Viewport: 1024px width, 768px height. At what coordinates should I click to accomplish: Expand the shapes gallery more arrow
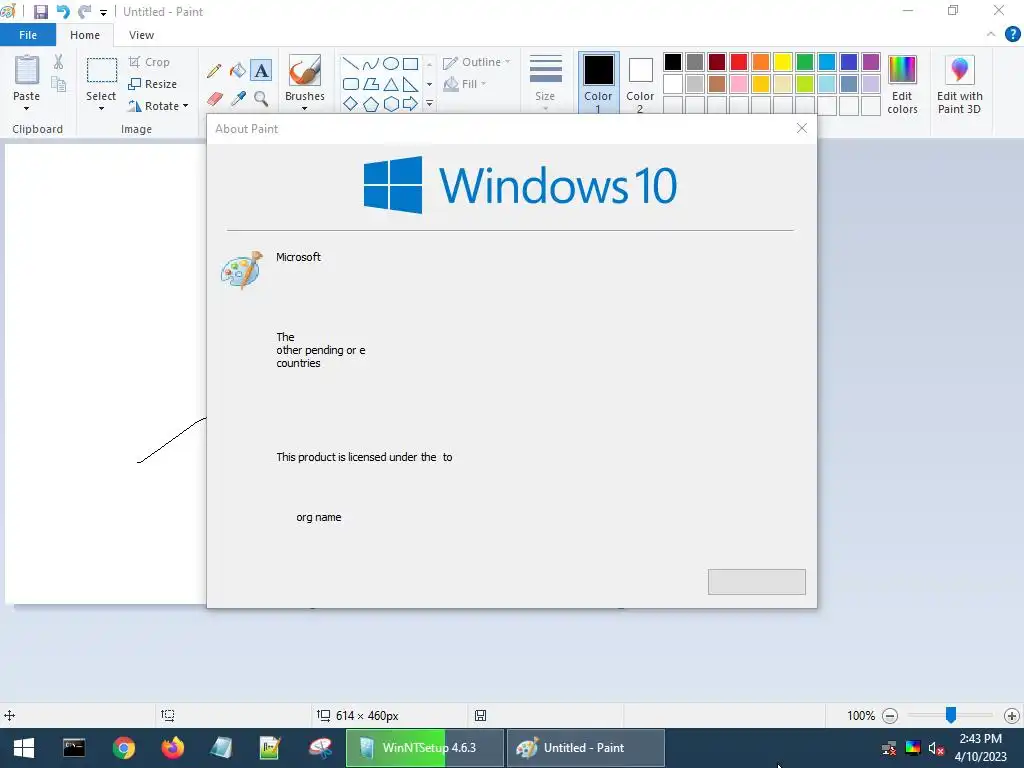tap(429, 104)
